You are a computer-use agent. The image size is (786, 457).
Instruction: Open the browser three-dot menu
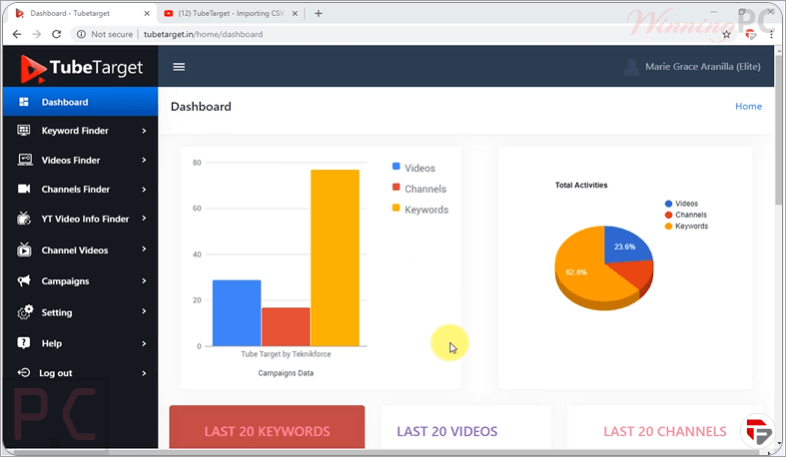tap(771, 35)
